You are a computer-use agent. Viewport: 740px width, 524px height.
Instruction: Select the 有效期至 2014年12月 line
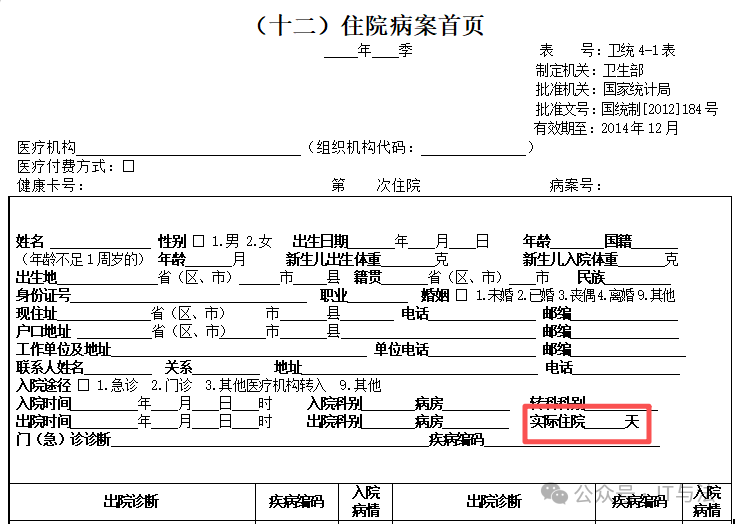(x=606, y=127)
